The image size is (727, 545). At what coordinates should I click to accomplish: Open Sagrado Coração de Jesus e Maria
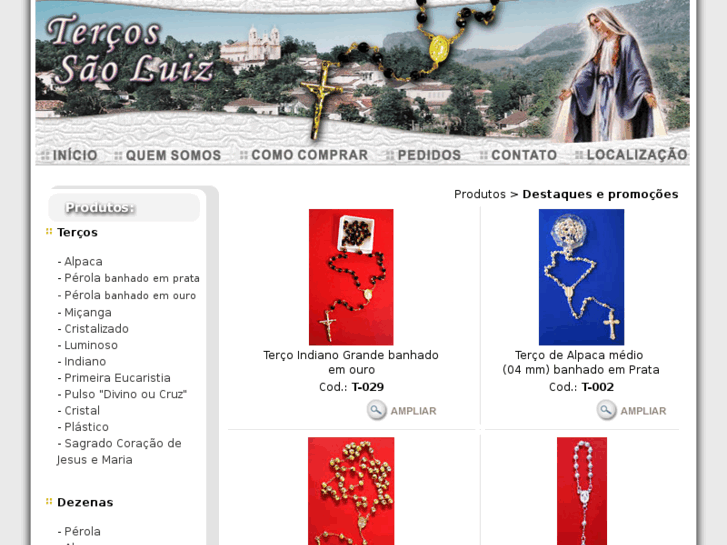coord(119,451)
